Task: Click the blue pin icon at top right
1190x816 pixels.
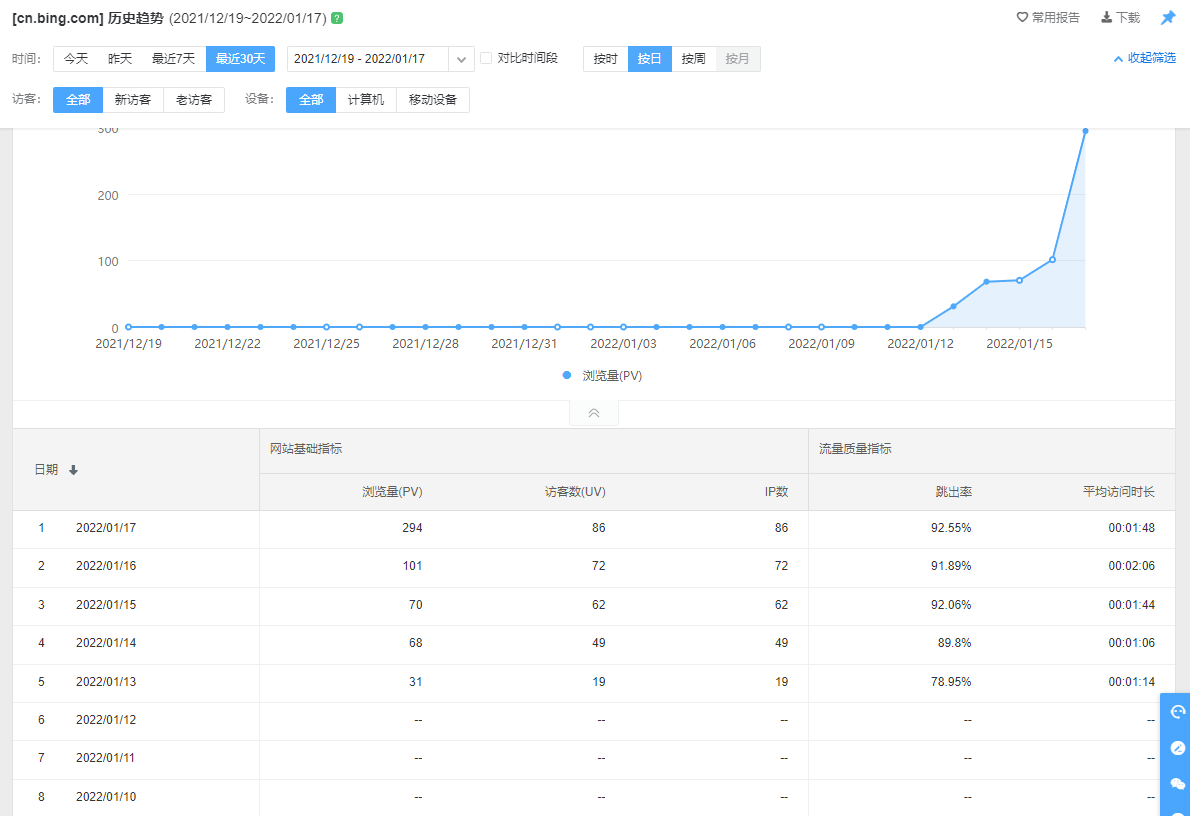Action: [1167, 18]
